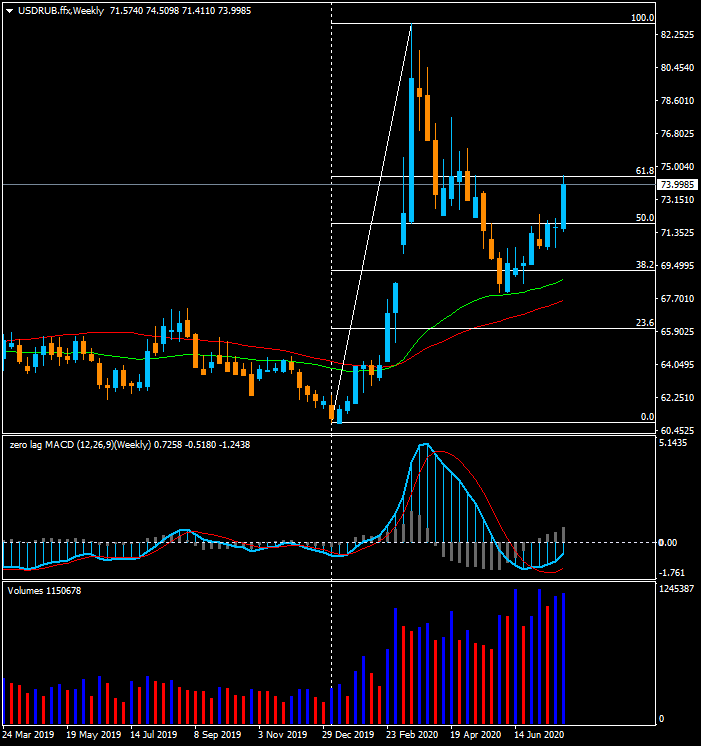Click the MACD 0.00 zero level label

tap(668, 542)
